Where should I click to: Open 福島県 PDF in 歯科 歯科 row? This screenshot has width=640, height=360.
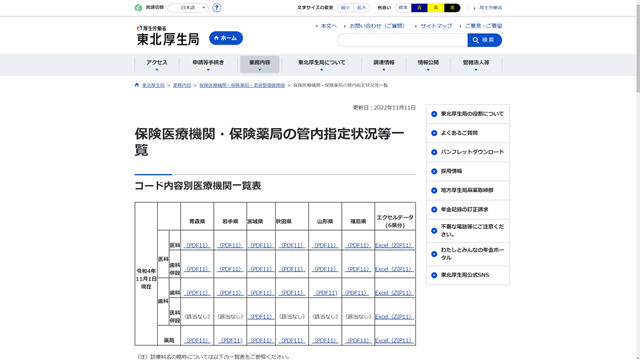click(x=356, y=293)
